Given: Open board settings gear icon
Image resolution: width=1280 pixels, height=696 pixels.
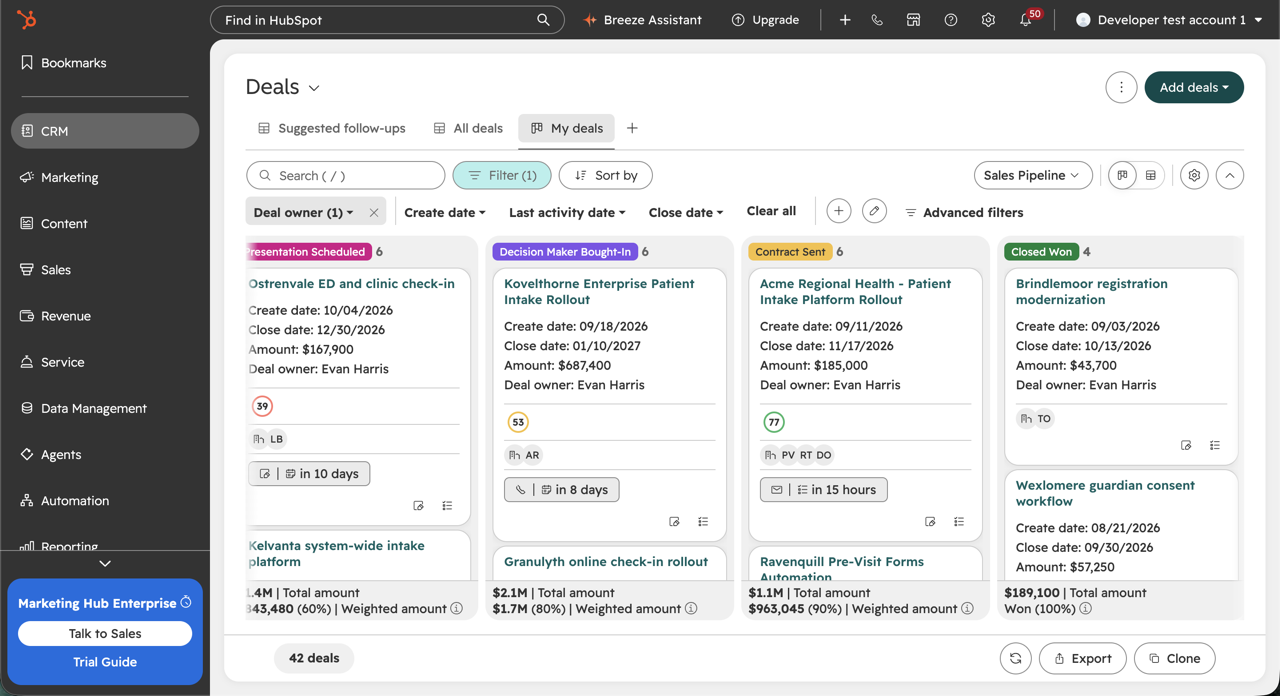Looking at the screenshot, I should (1194, 175).
